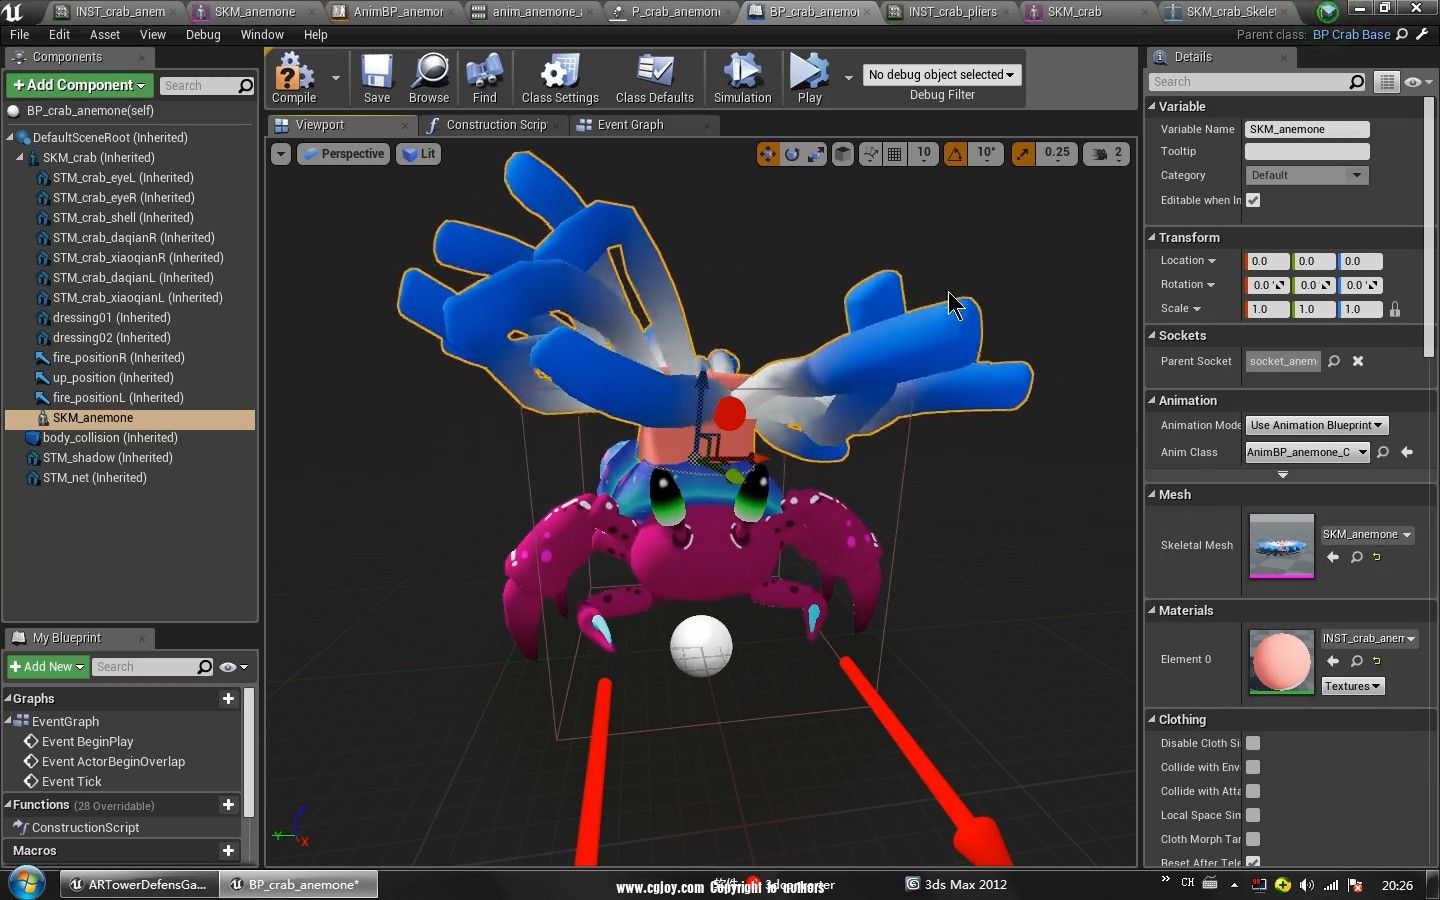Play the blueprint preview
Image resolution: width=1440 pixels, height=900 pixels.
click(809, 78)
